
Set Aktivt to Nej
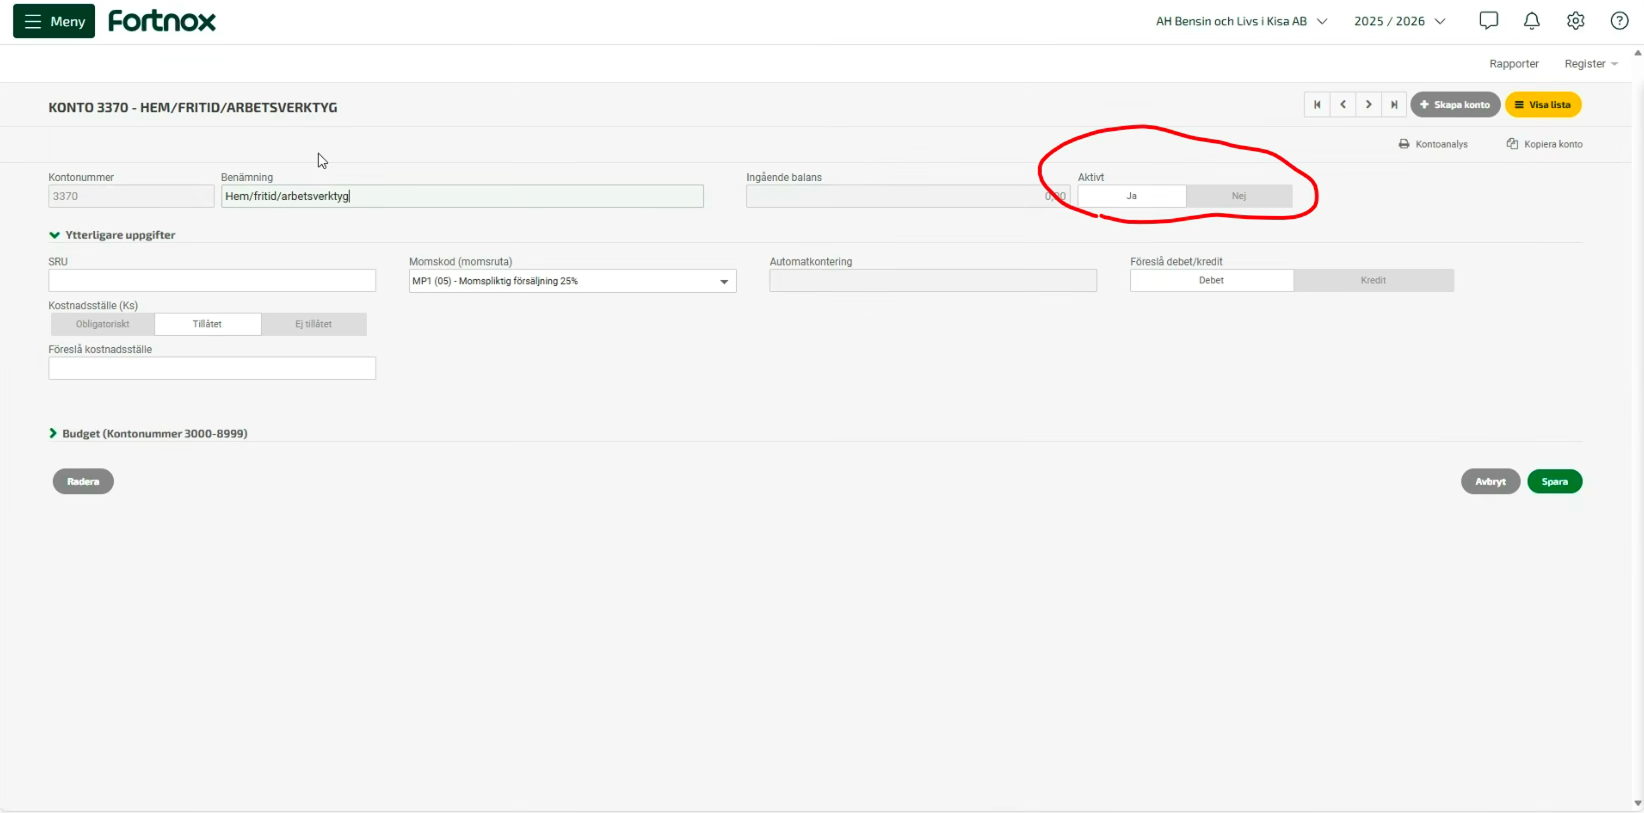click(1239, 196)
